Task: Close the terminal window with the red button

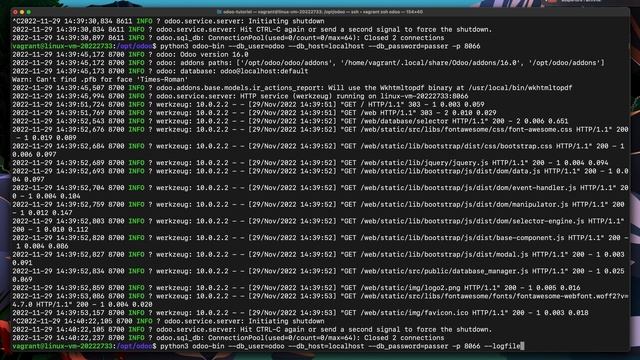Action: coord(16,12)
